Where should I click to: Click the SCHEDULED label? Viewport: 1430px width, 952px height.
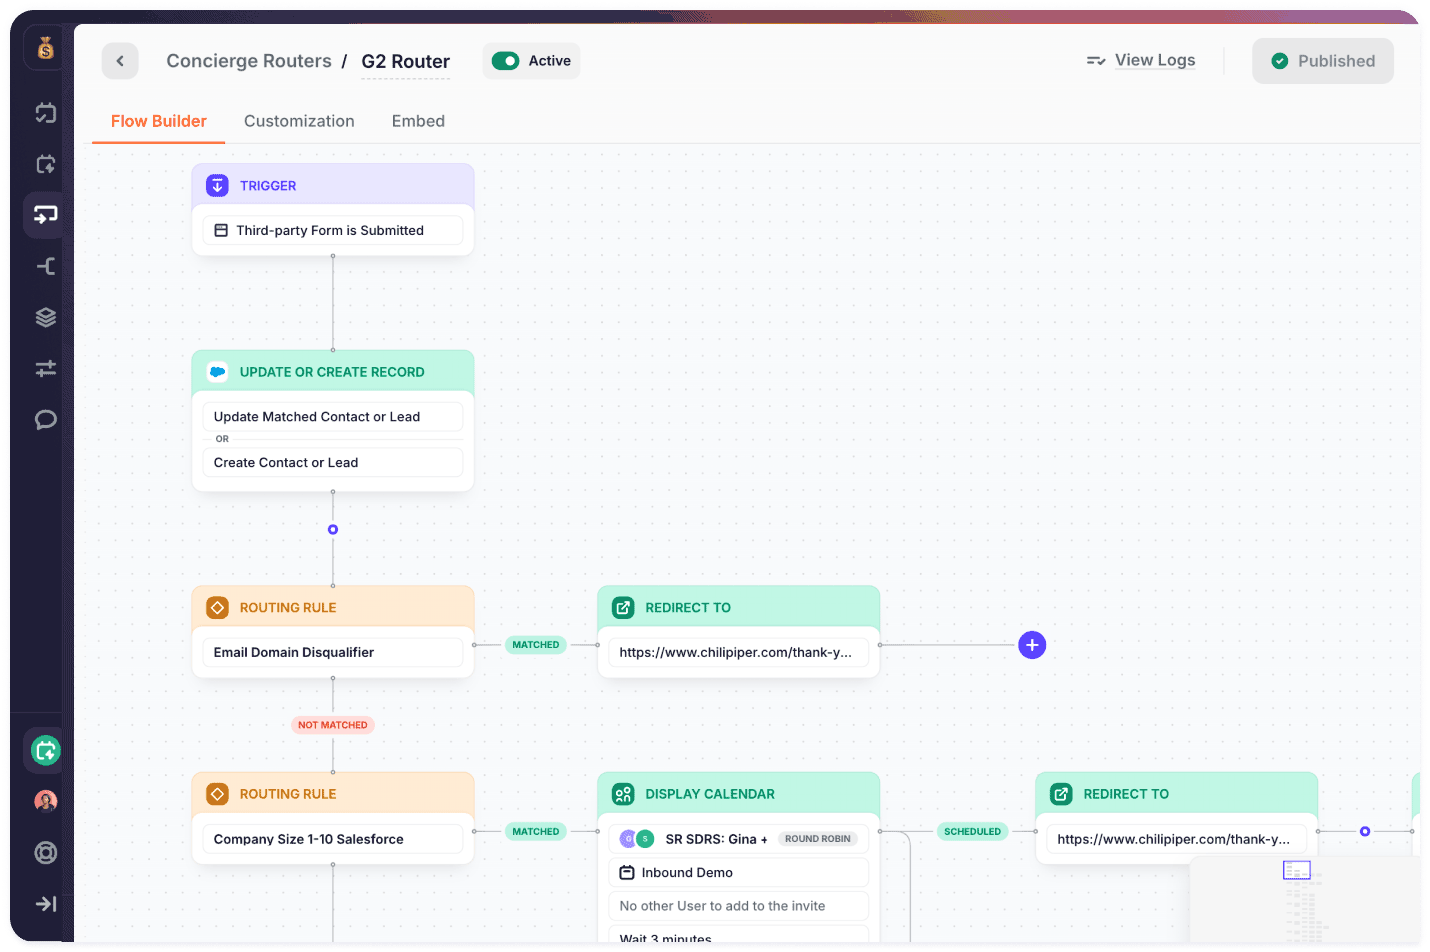(973, 831)
